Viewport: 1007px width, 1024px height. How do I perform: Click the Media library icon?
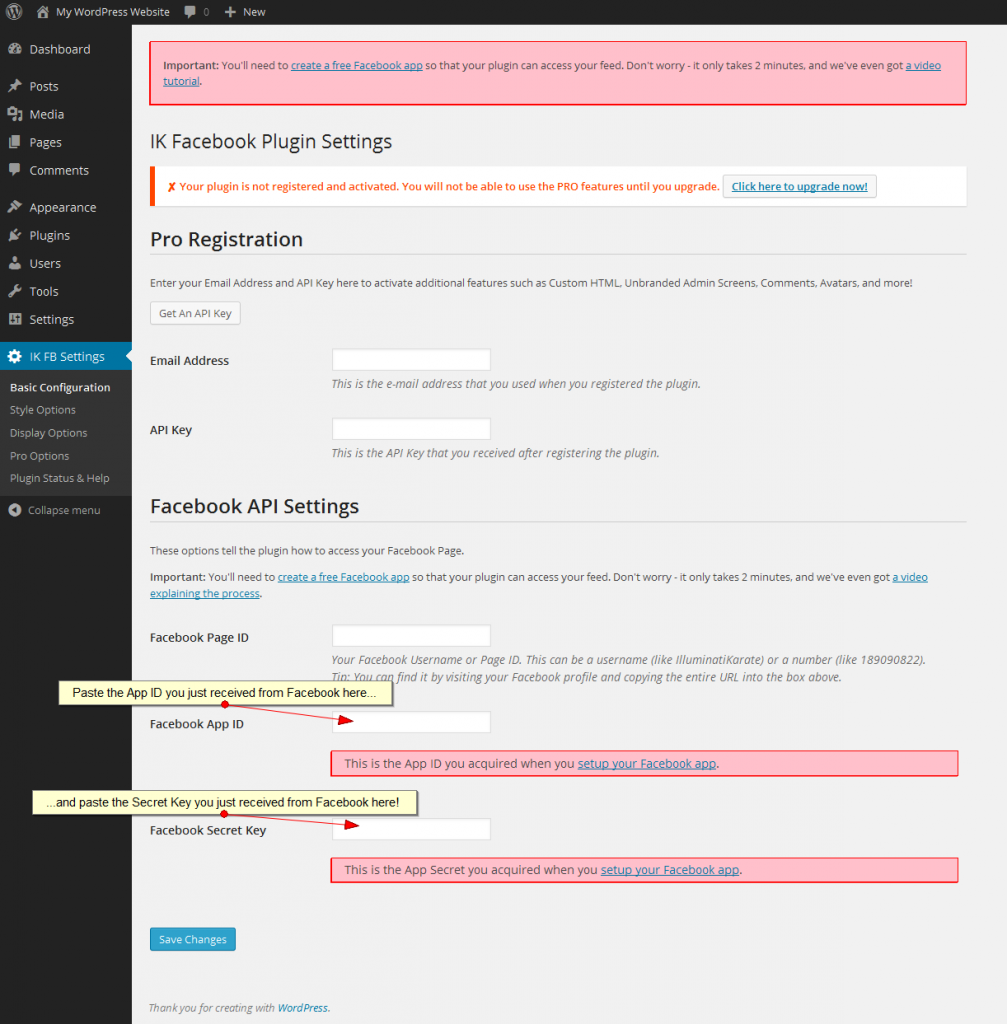pyautogui.click(x=14, y=114)
